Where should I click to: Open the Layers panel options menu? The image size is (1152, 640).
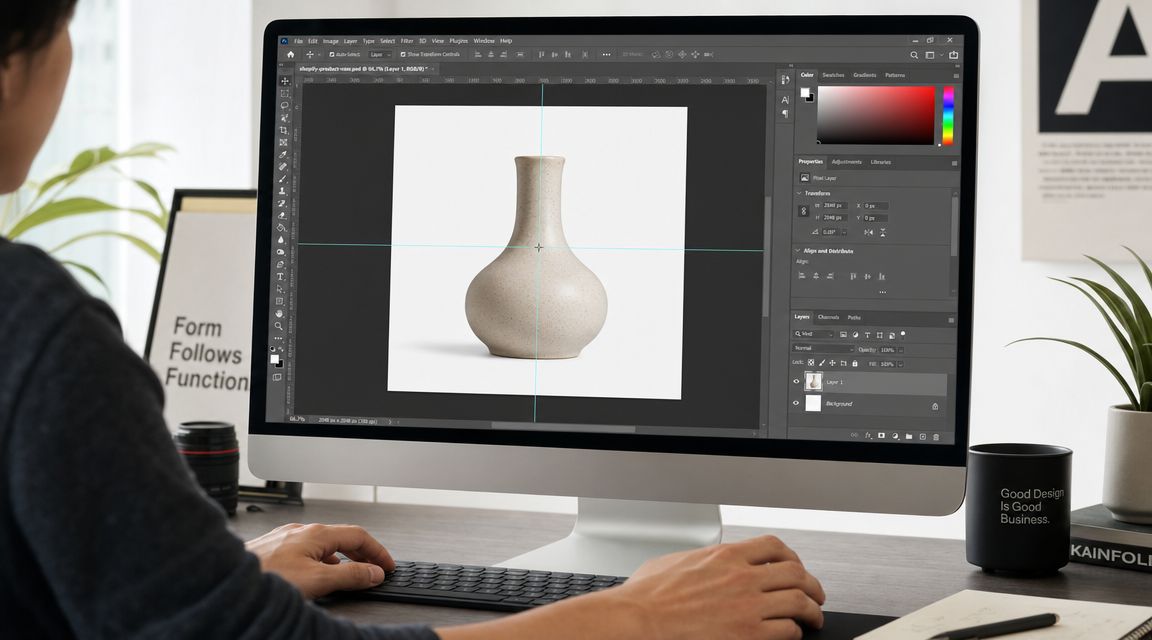[x=951, y=320]
